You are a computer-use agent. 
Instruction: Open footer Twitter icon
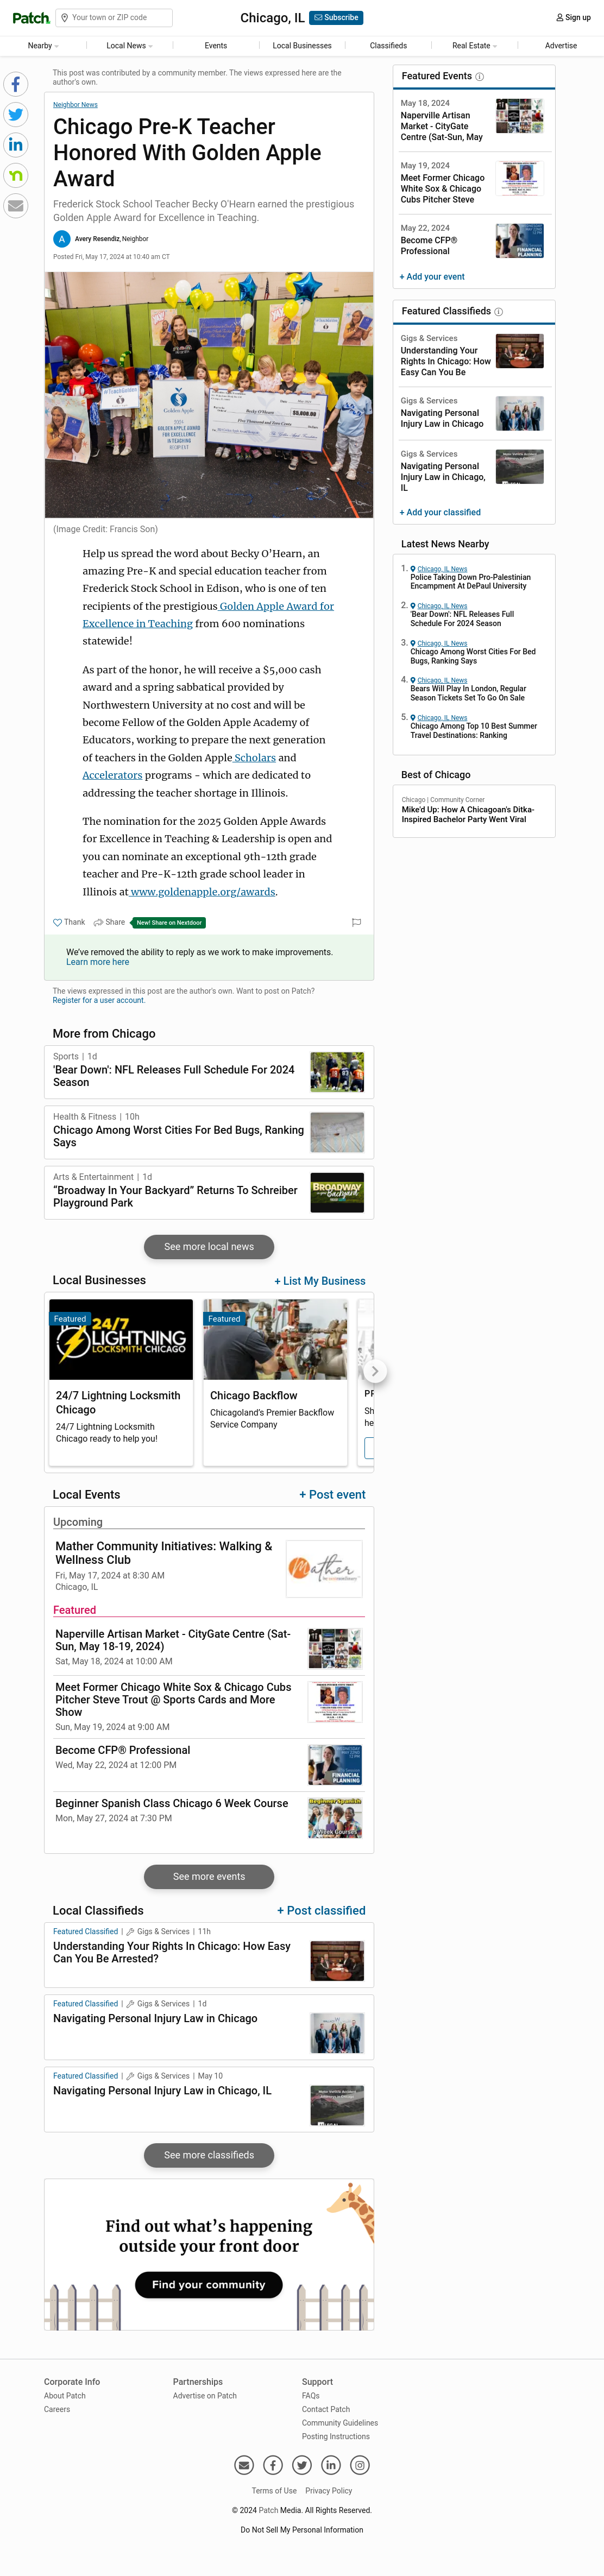(302, 2465)
